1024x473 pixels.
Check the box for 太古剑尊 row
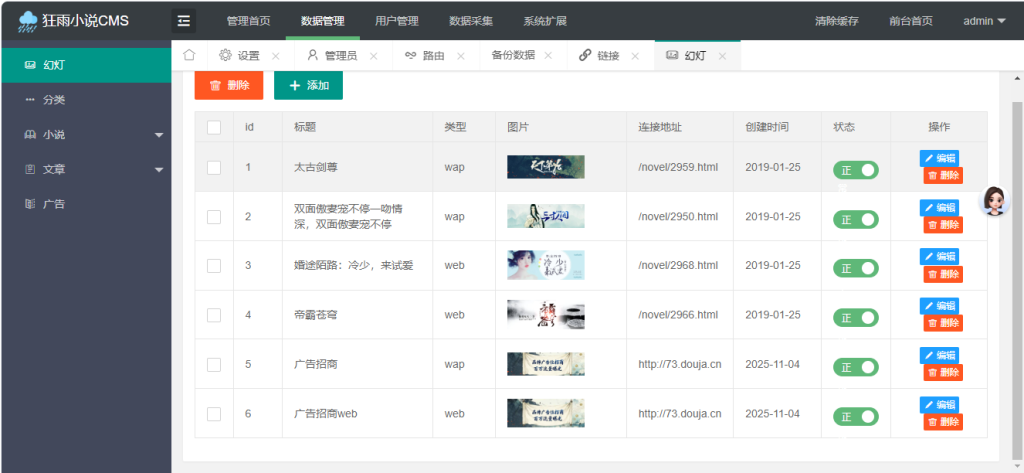coord(214,167)
